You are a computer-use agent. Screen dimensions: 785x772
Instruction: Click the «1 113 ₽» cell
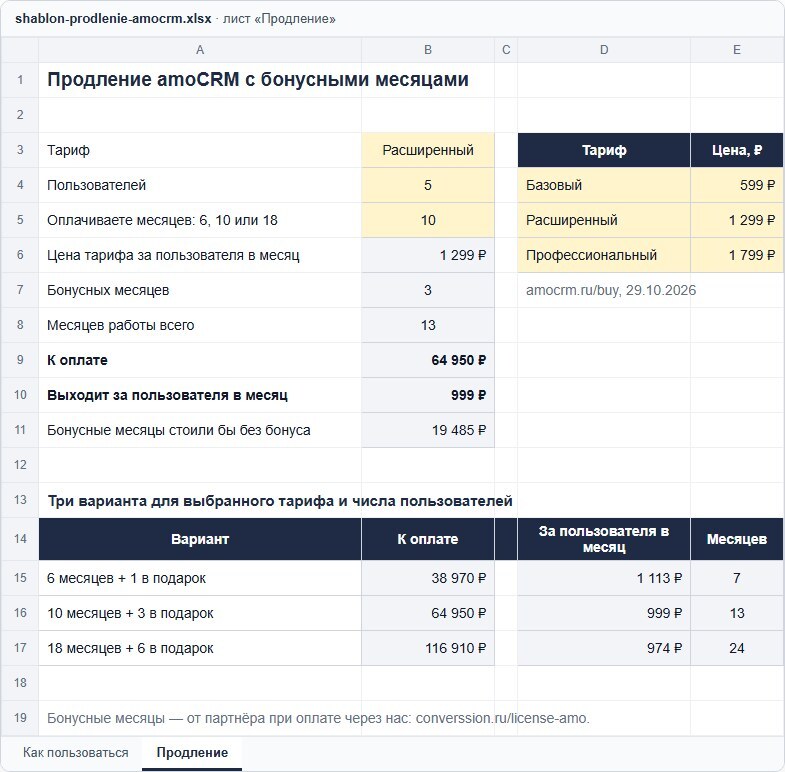(x=604, y=578)
